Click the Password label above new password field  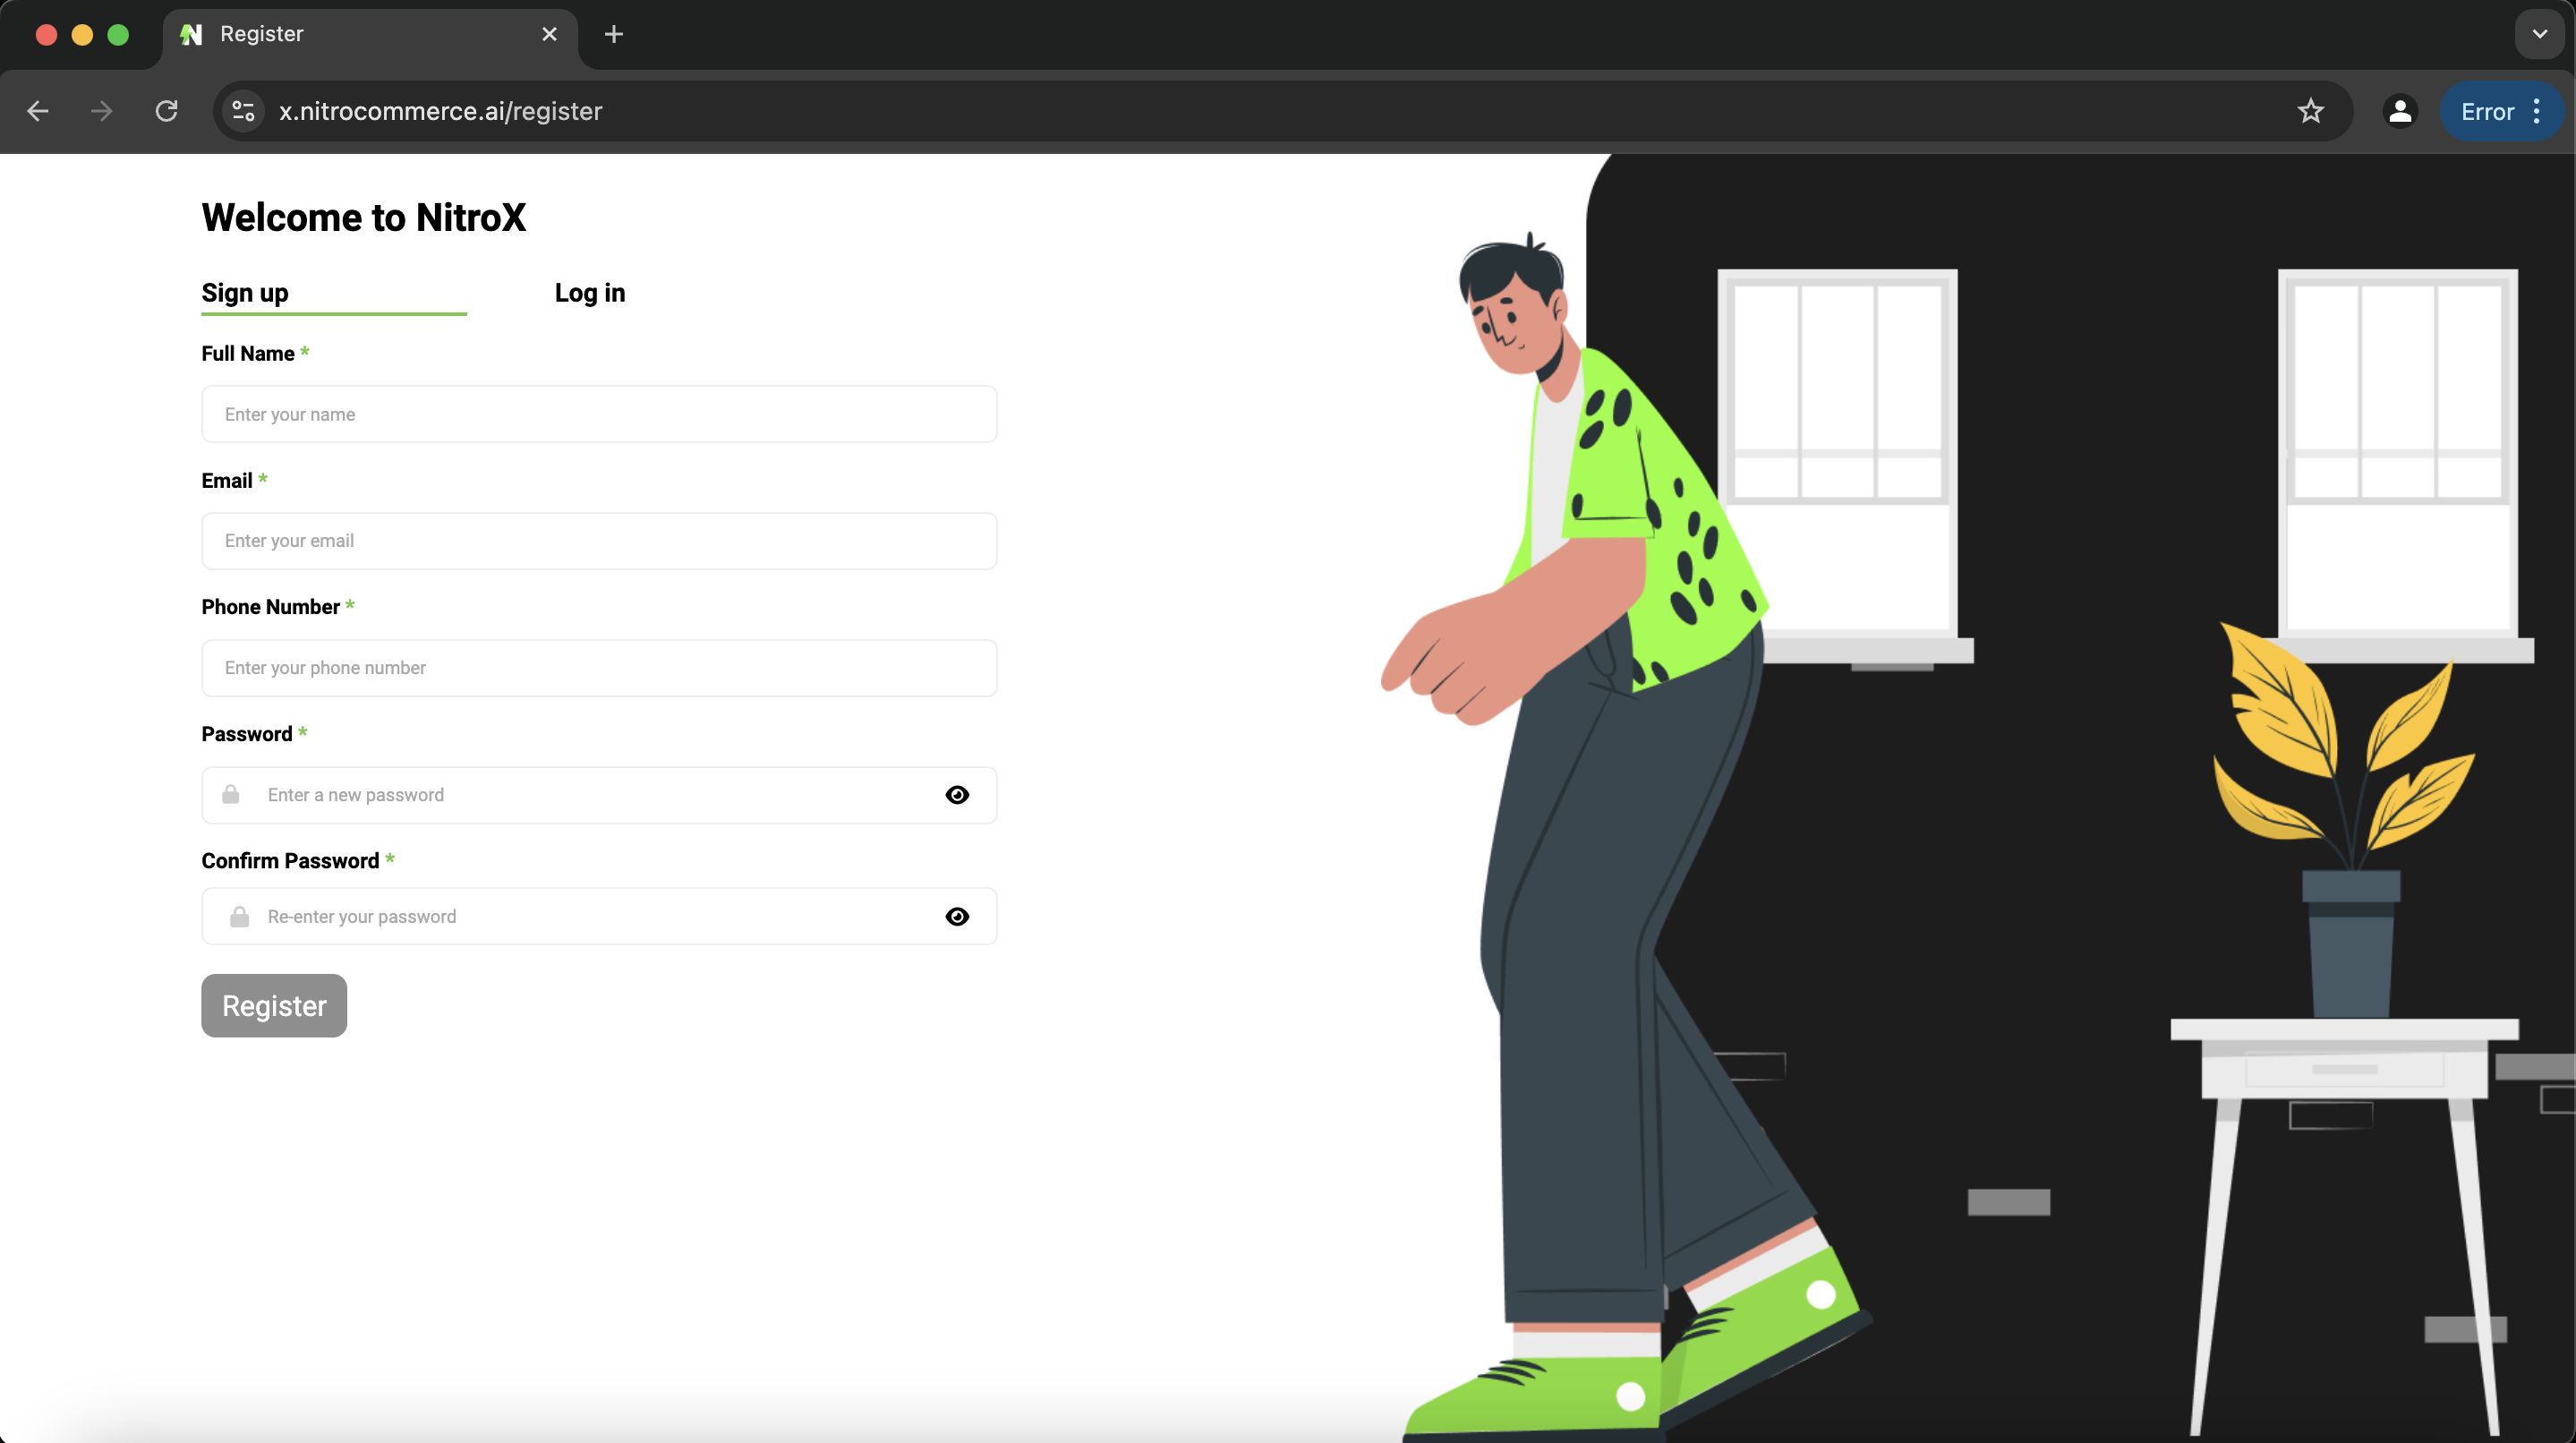[x=247, y=734]
